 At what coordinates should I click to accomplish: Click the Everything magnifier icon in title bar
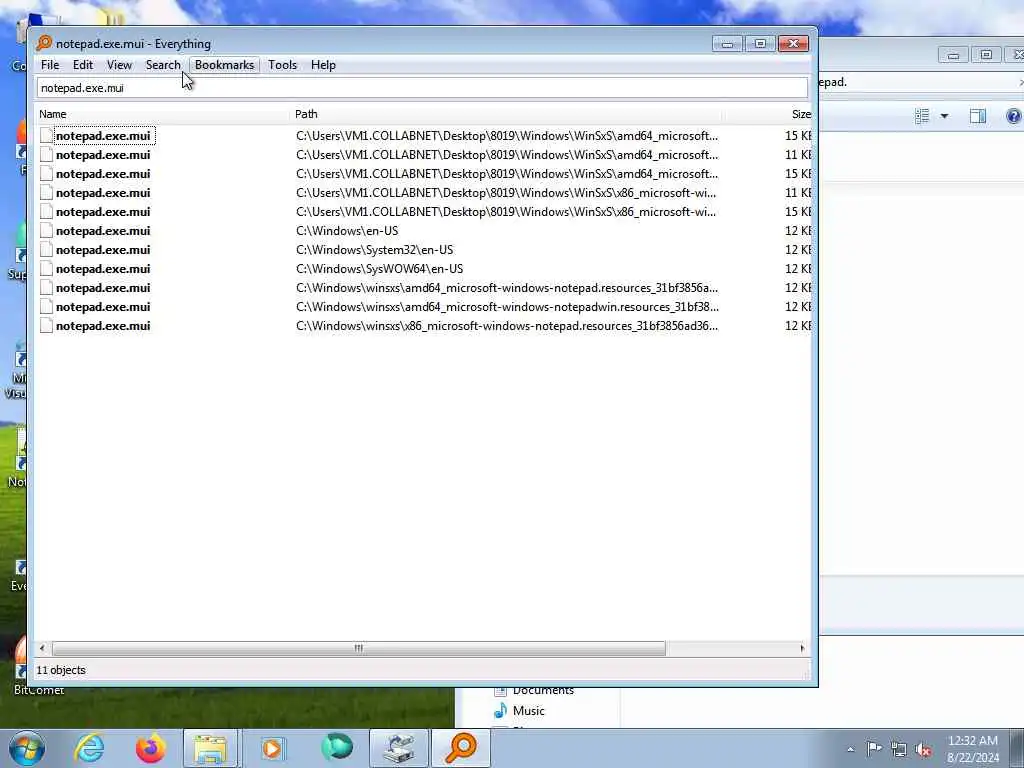click(44, 43)
